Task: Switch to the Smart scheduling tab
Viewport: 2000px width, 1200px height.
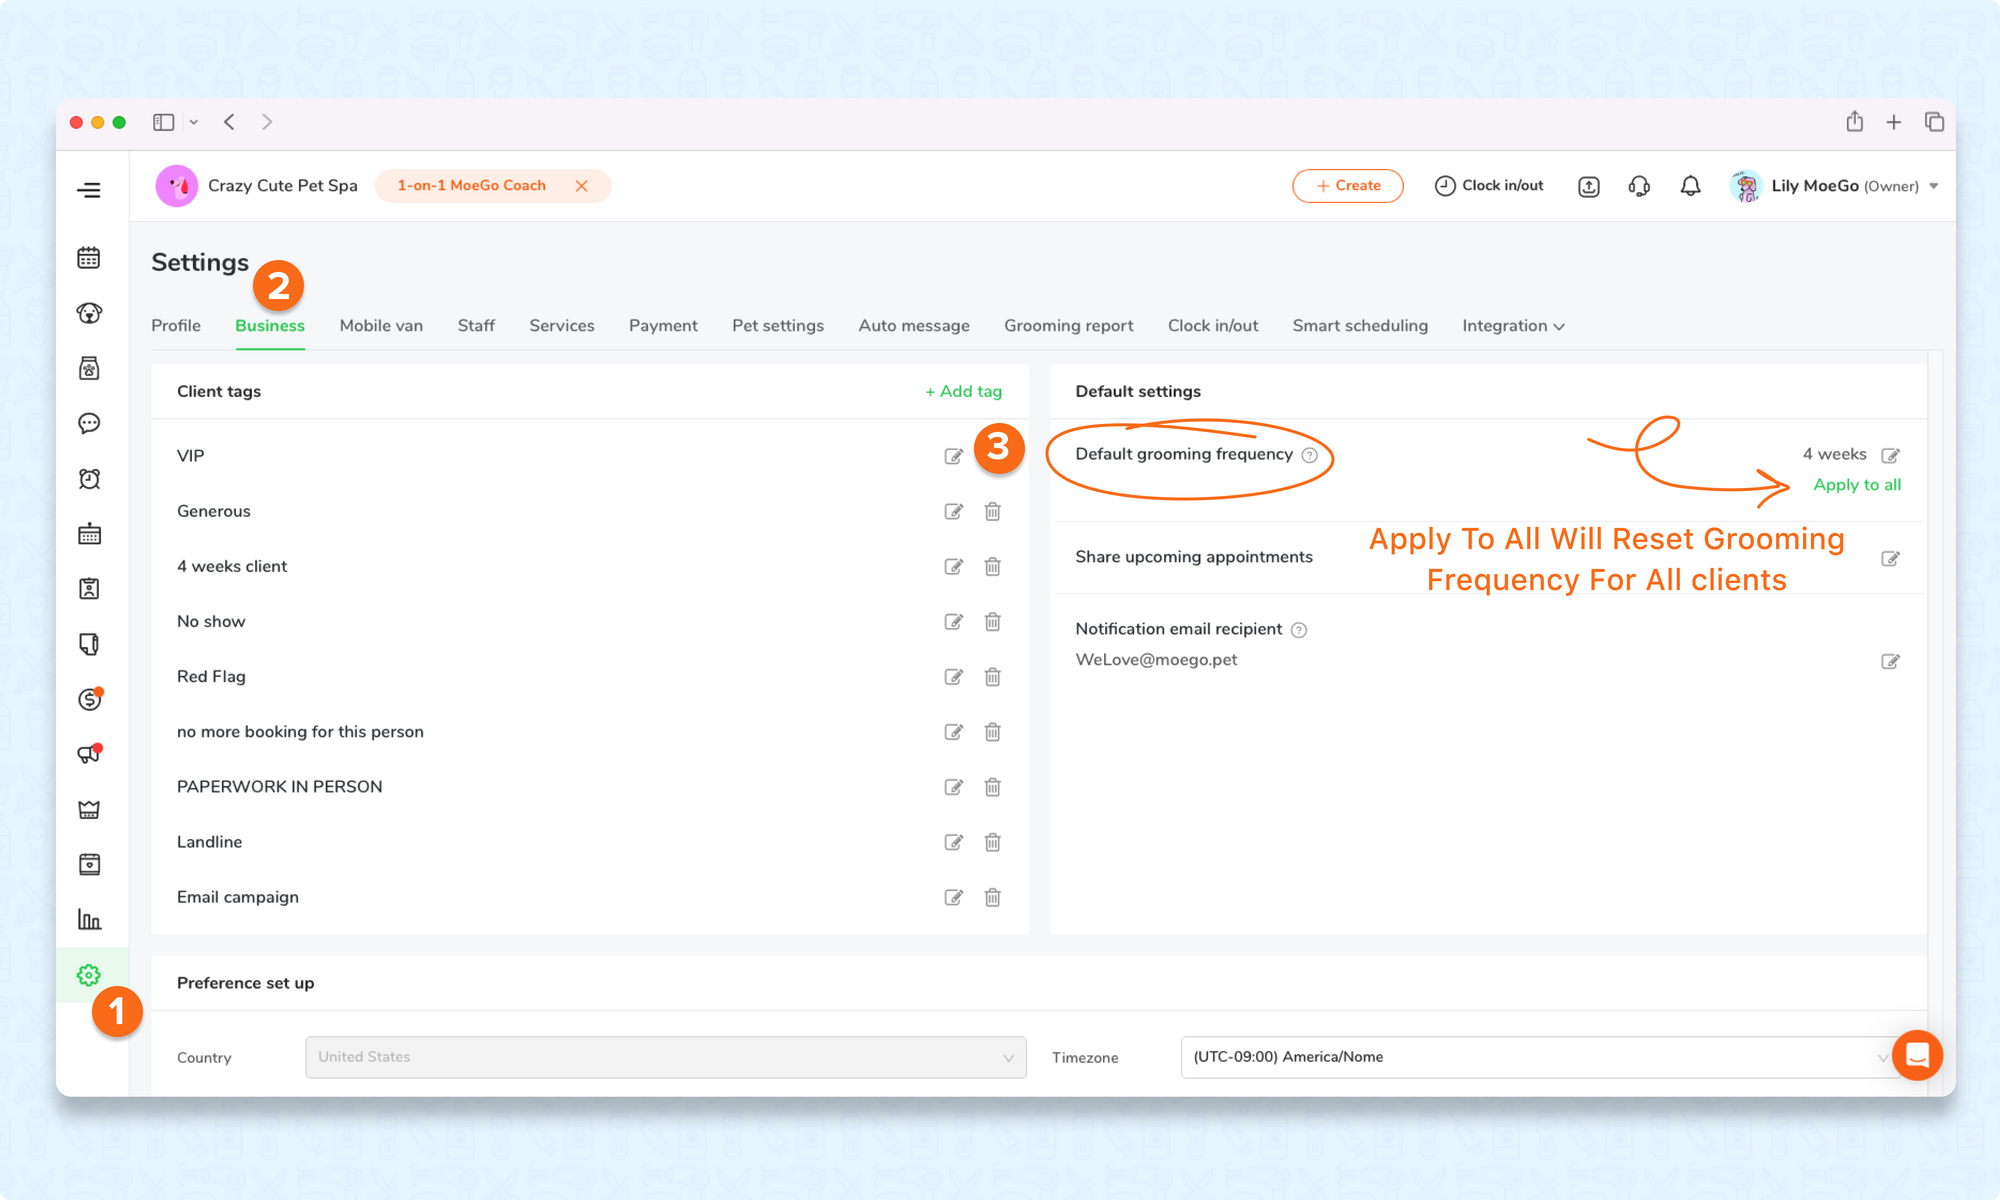Action: (x=1359, y=326)
